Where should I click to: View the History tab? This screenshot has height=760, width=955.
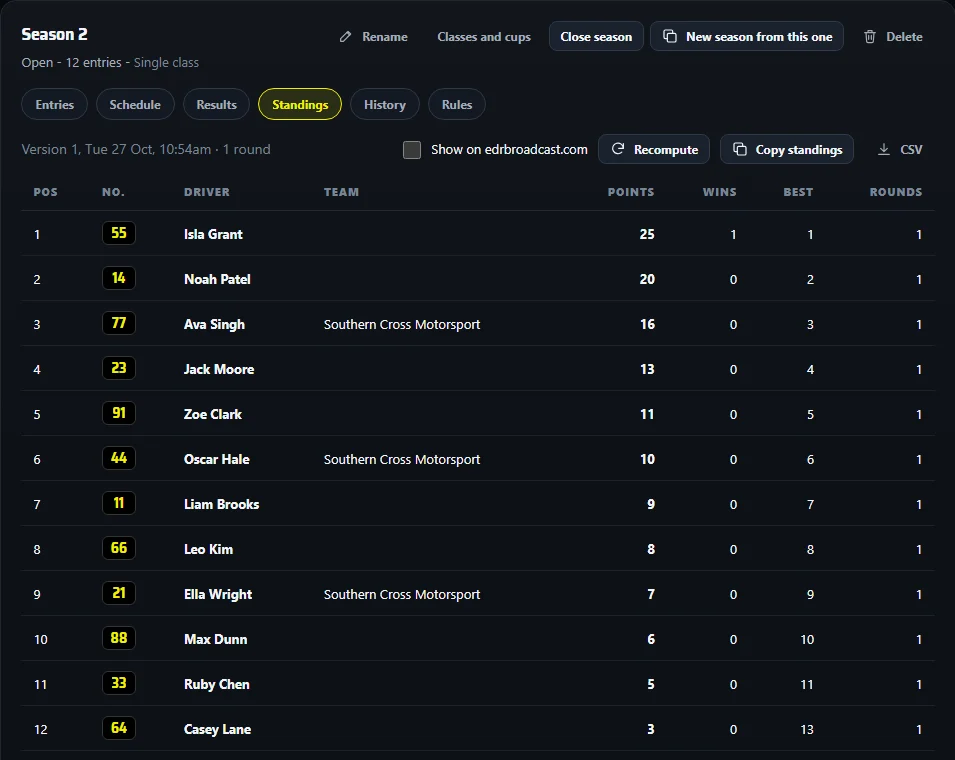pos(384,104)
